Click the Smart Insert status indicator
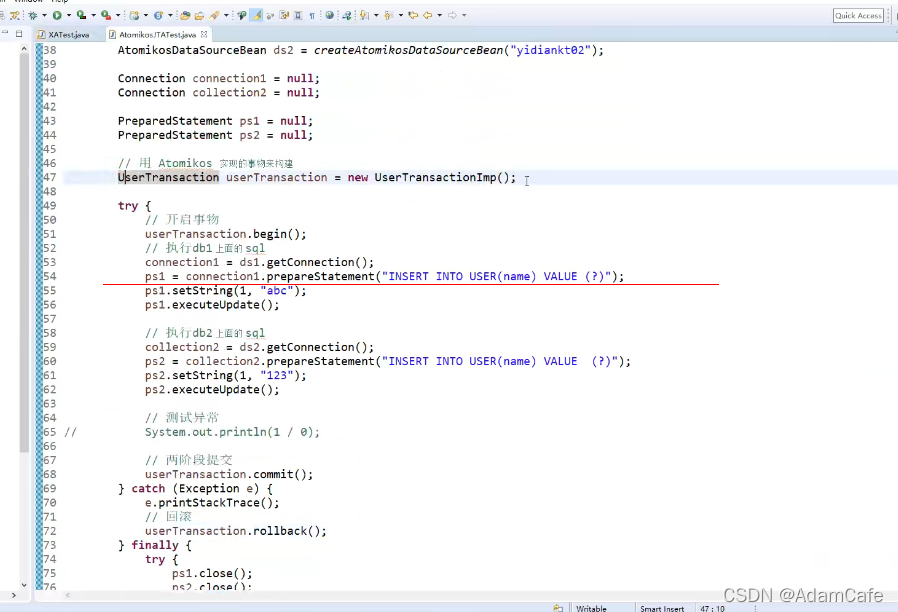 tap(662, 609)
